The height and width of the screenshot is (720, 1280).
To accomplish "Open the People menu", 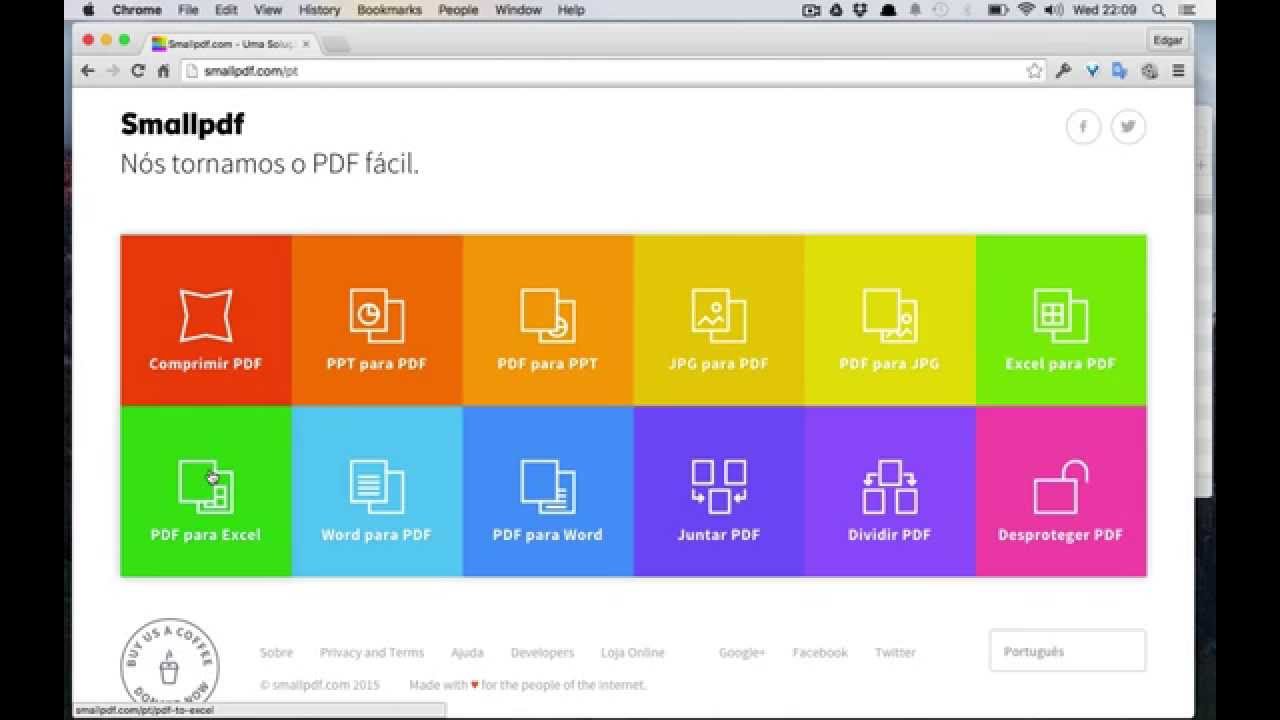I will click(x=458, y=10).
